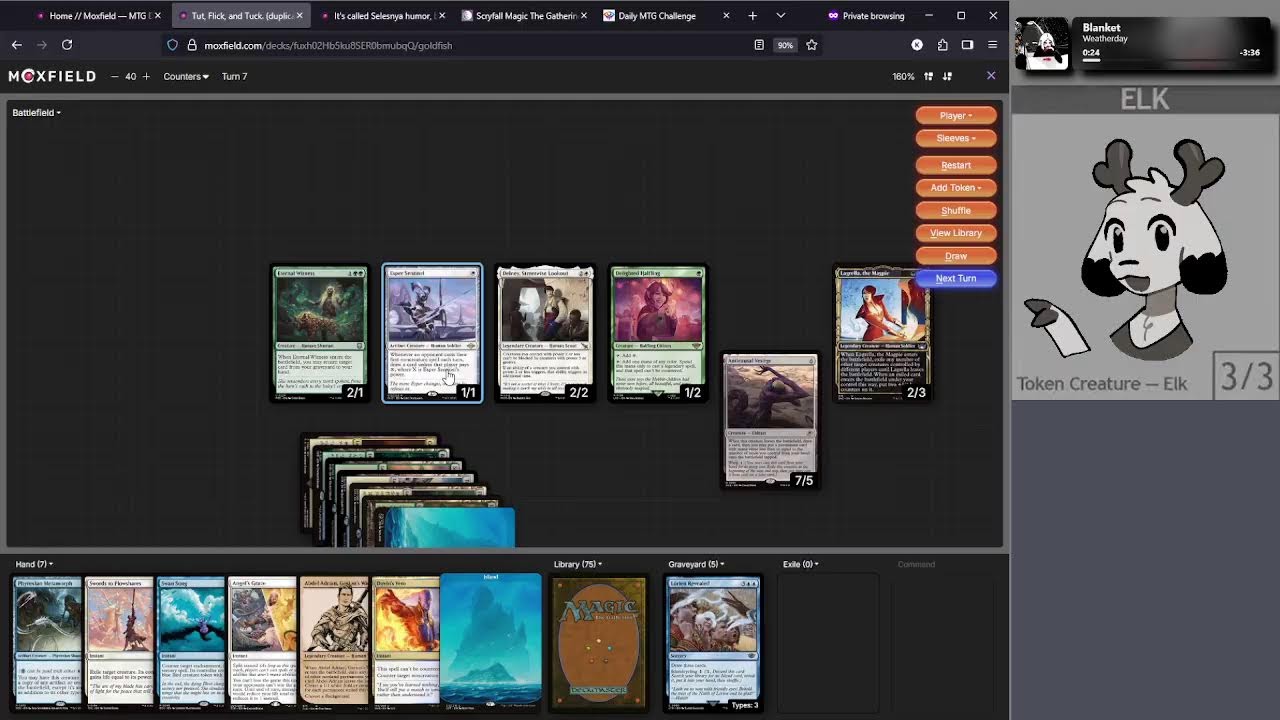Select Phyrexian Metamorph in hand
Screen dimensions: 1280x720
(x=47, y=641)
